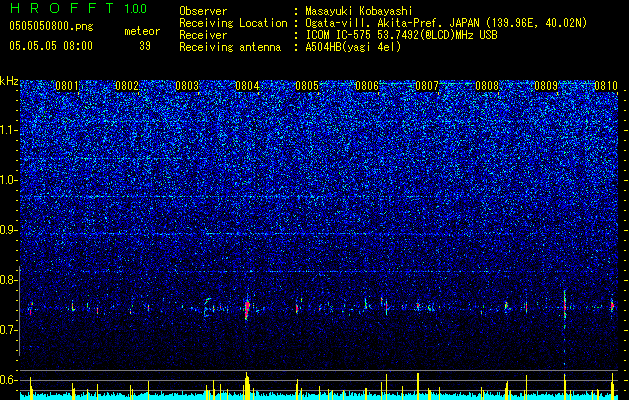The height and width of the screenshot is (400, 629).
Task: Click the red meteor echo near 0805
Action: click(x=297, y=307)
